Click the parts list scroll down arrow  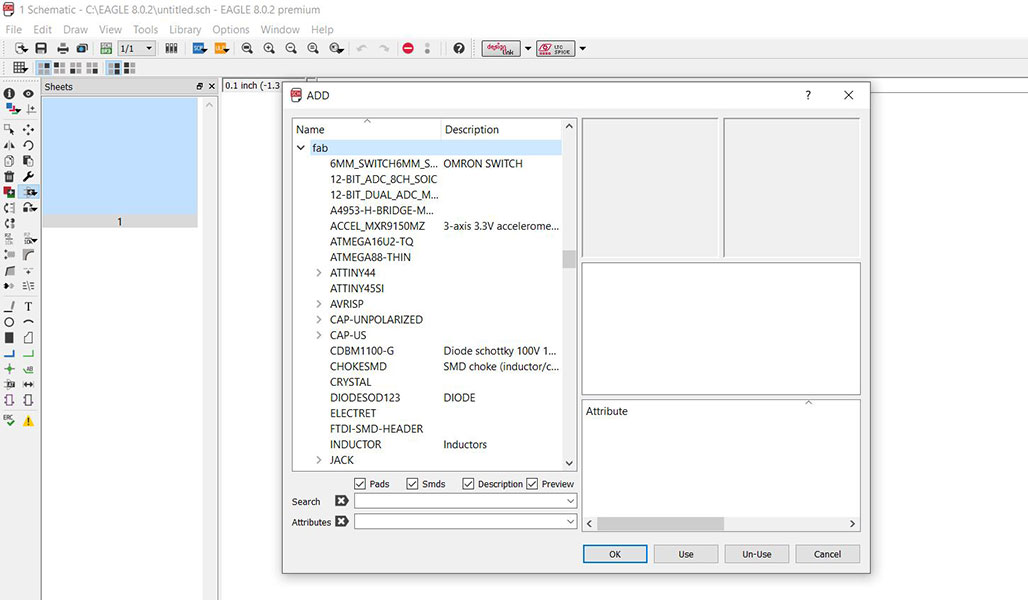click(569, 463)
